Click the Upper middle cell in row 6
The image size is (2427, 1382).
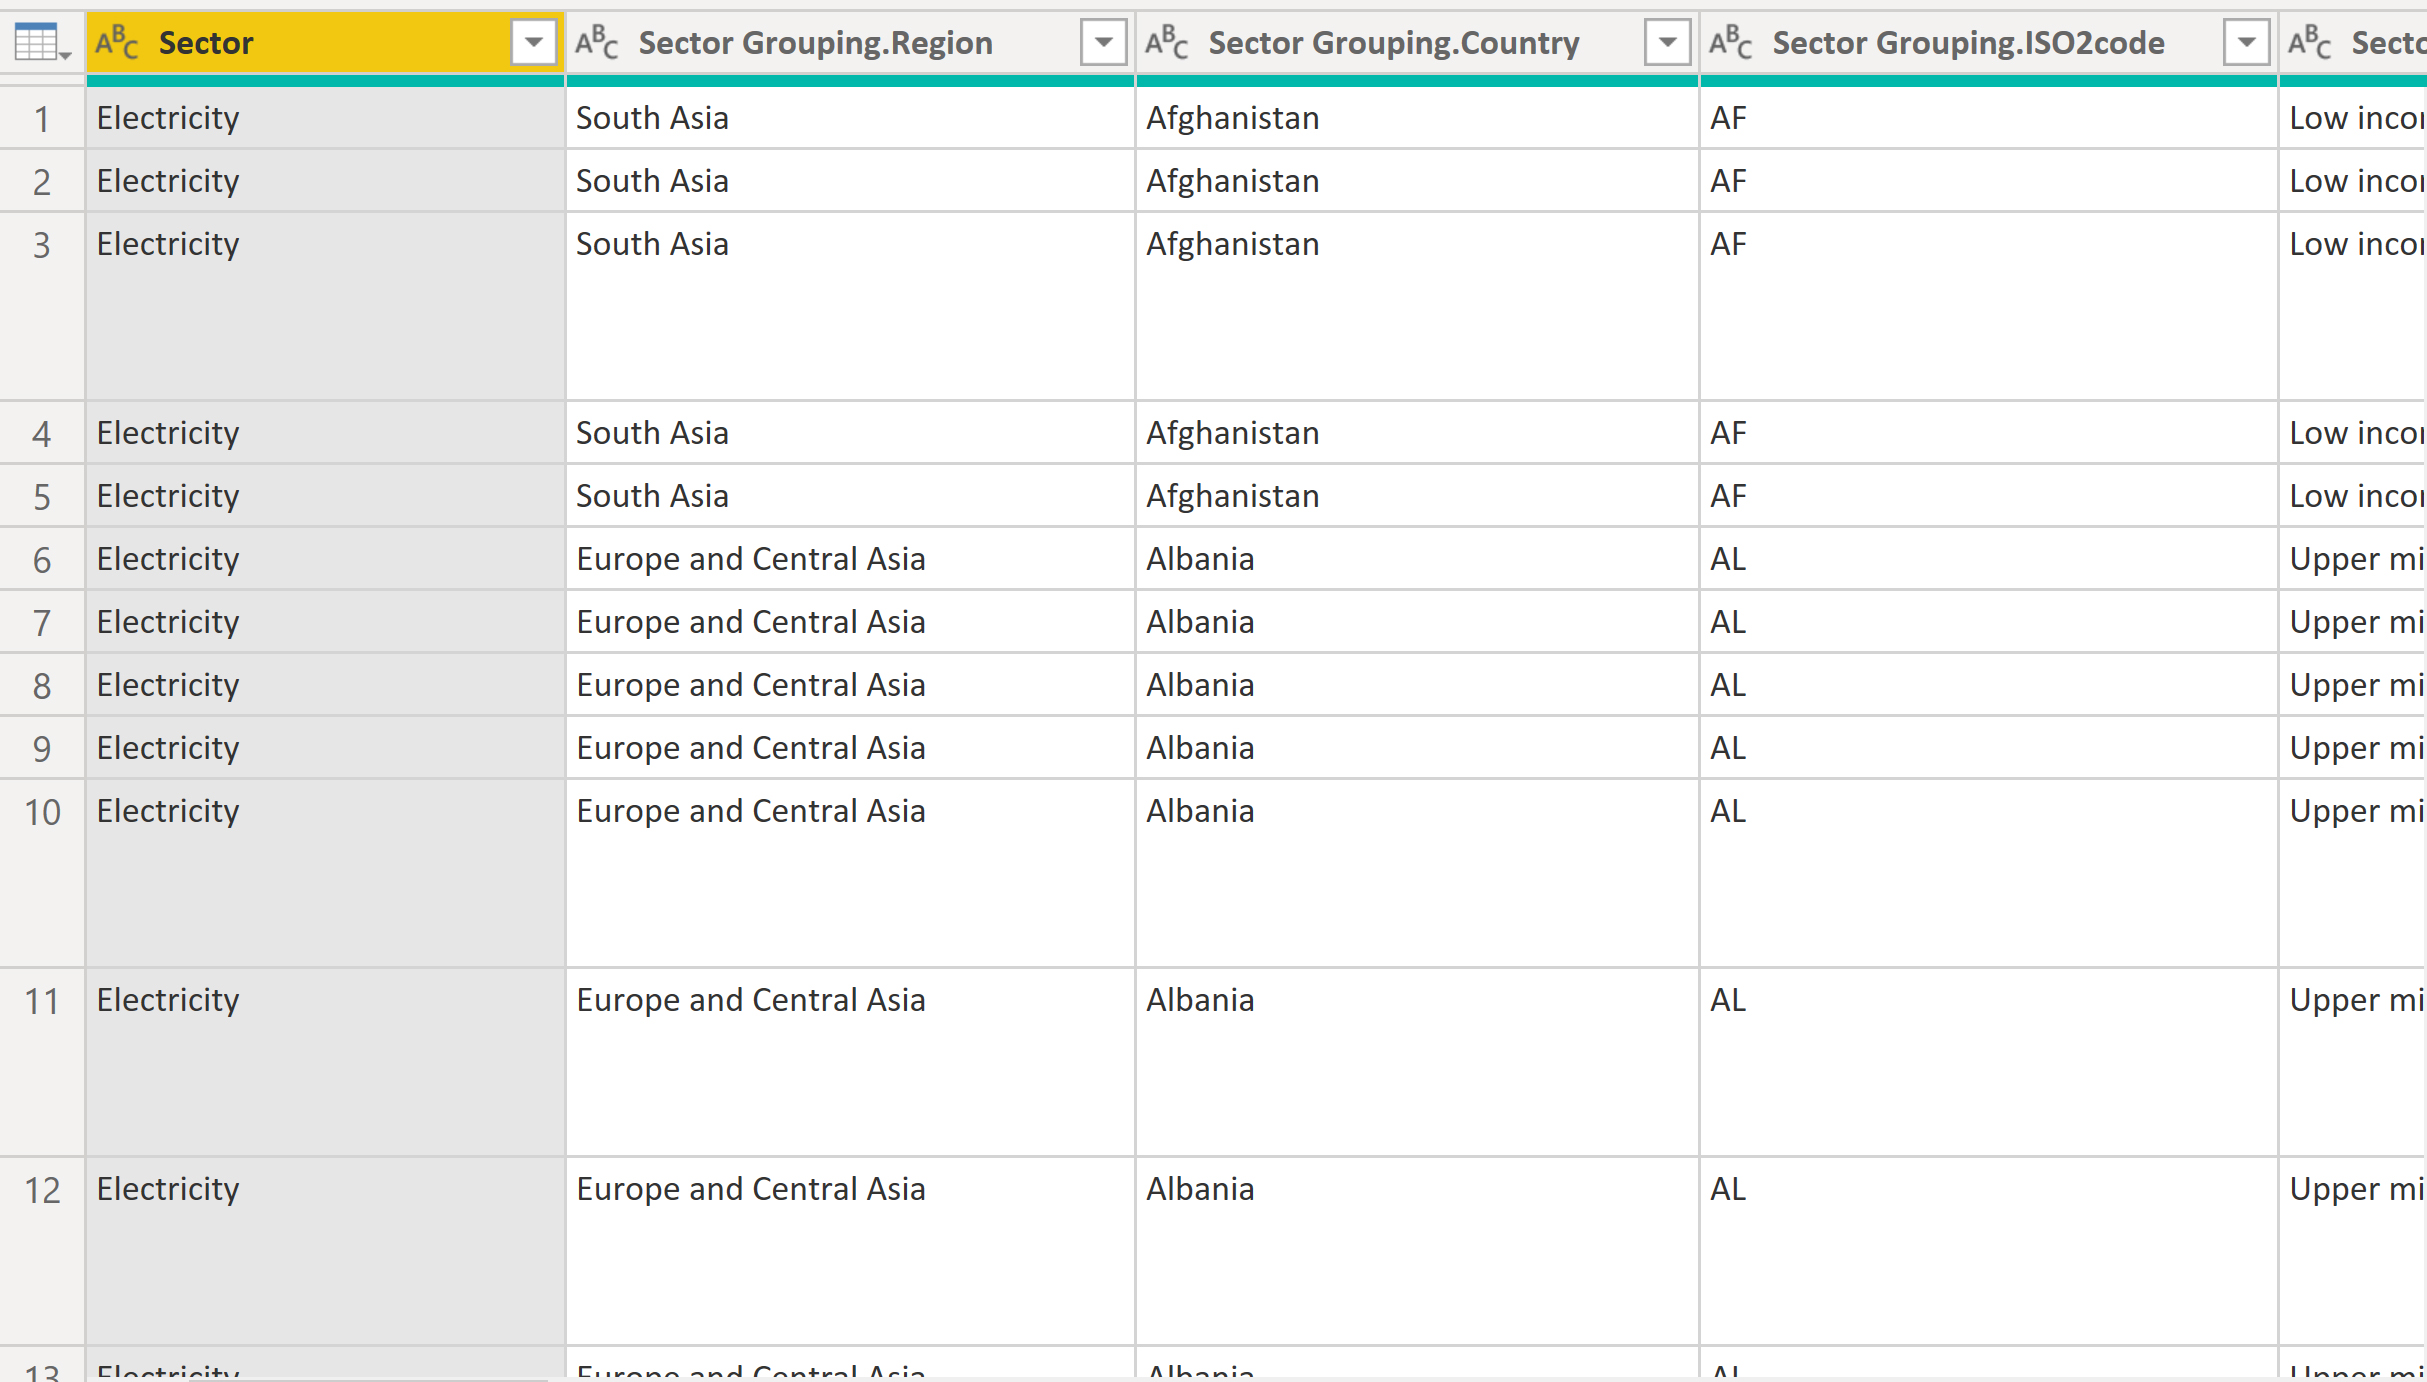2353,560
